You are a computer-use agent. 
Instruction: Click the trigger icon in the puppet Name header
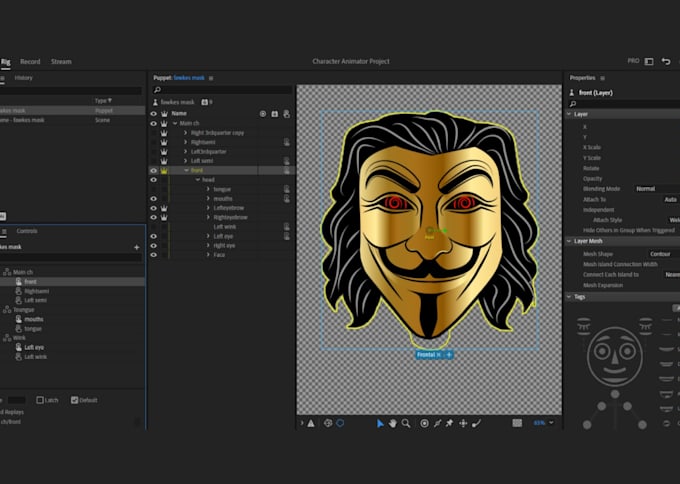287,114
